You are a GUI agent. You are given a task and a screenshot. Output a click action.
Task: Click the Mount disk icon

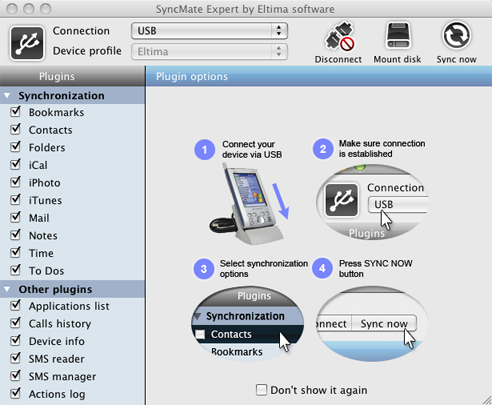[398, 36]
